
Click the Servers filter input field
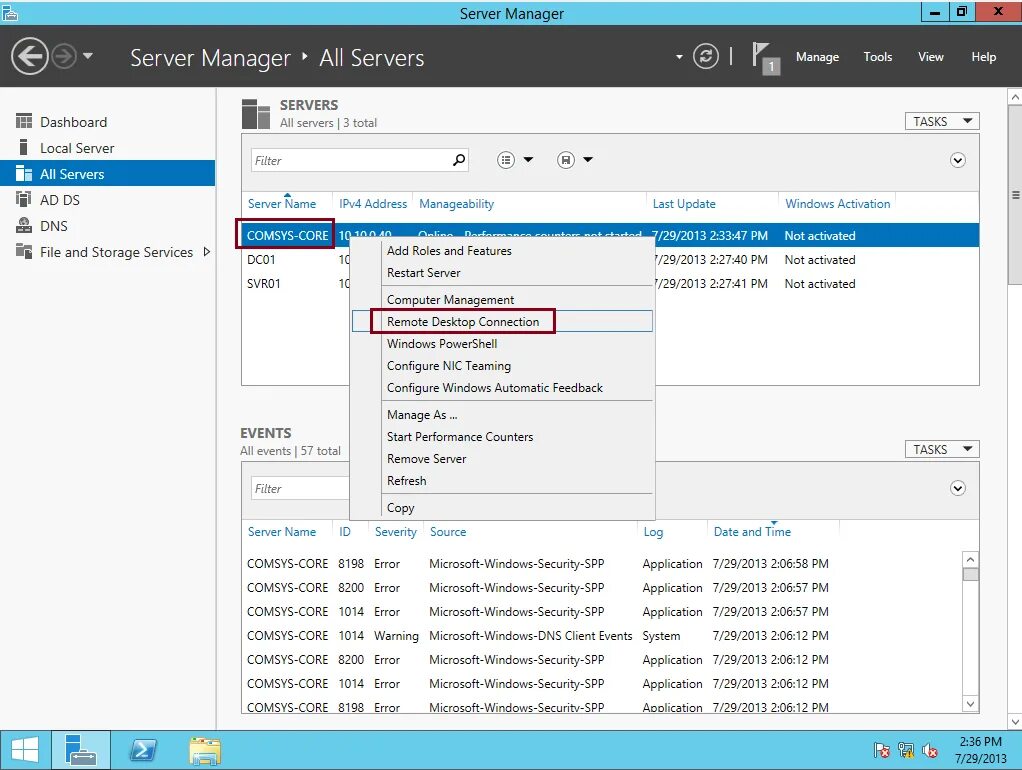point(351,160)
